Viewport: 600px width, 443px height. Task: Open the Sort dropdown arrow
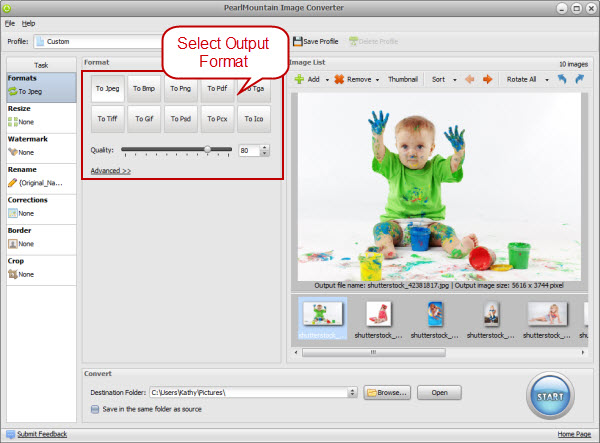click(x=455, y=80)
